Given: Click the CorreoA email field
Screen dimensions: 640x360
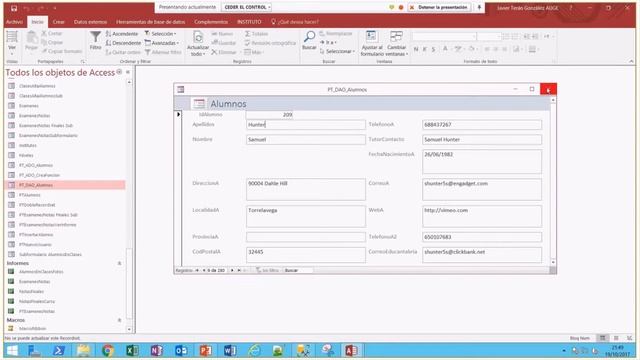Looking at the screenshot, I should coord(482,189).
